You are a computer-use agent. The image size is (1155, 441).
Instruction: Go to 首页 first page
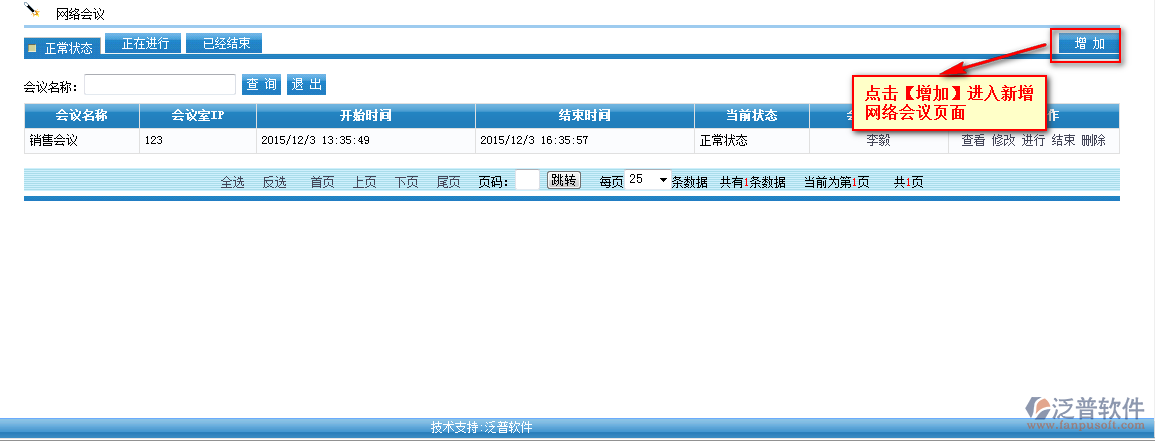click(x=322, y=182)
